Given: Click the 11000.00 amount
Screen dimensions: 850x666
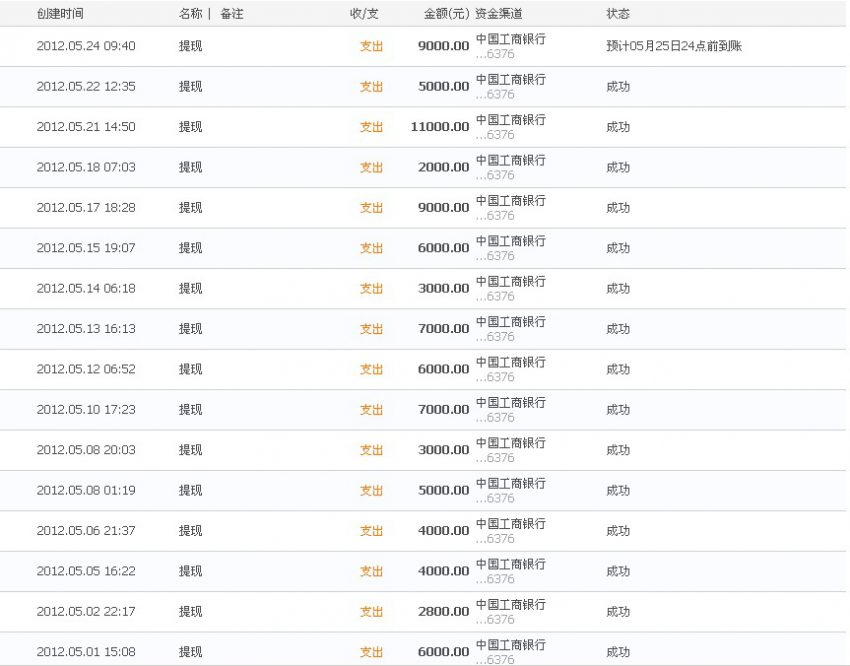Looking at the screenshot, I should pos(439,127).
